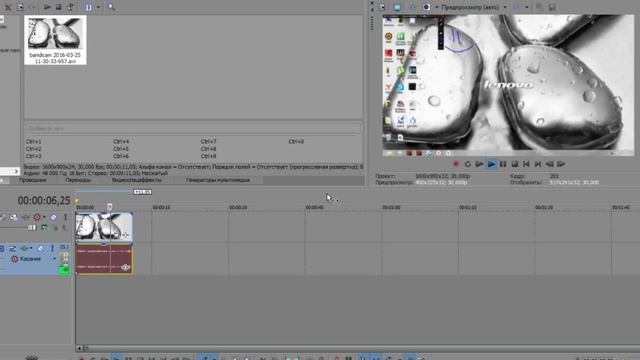The width and height of the screenshot is (640, 360).
Task: Open Track FX on the audio track
Action: (24, 248)
